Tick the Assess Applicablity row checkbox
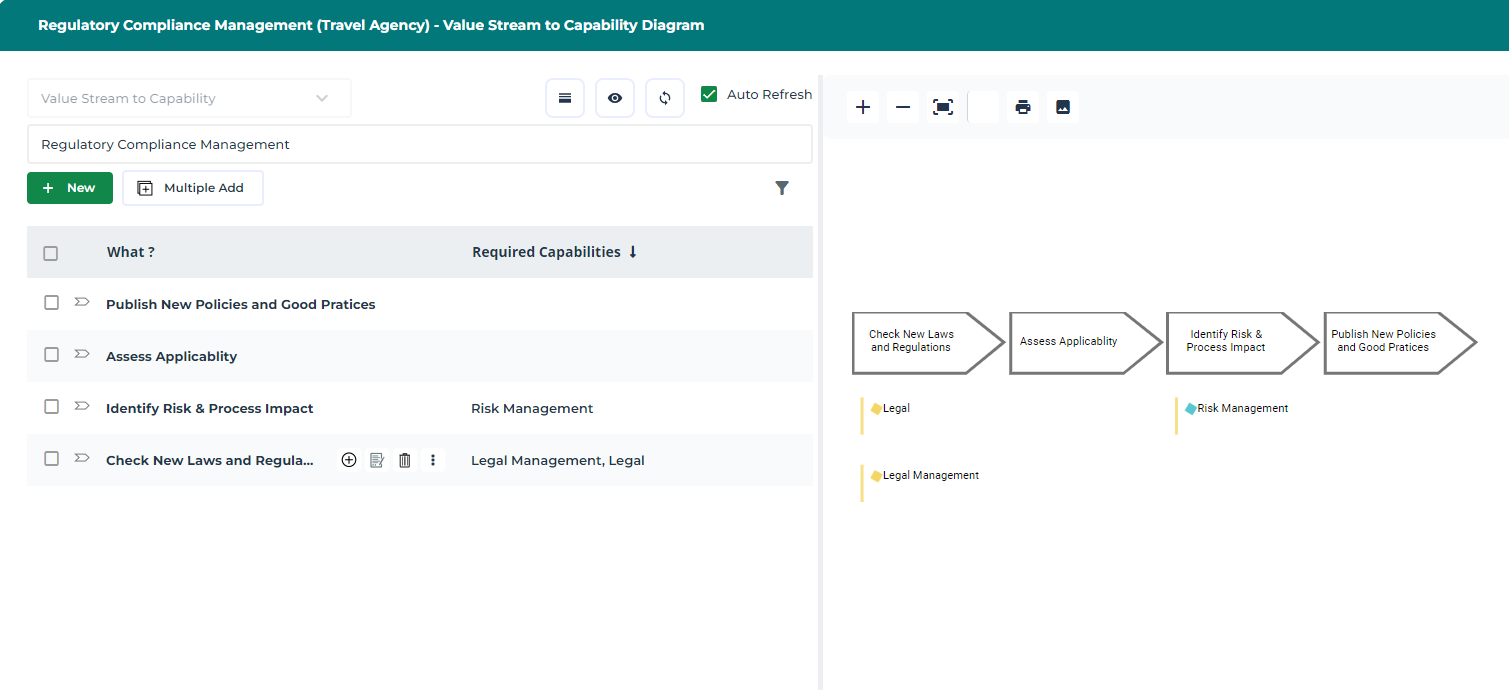The height and width of the screenshot is (690, 1509). coord(52,355)
